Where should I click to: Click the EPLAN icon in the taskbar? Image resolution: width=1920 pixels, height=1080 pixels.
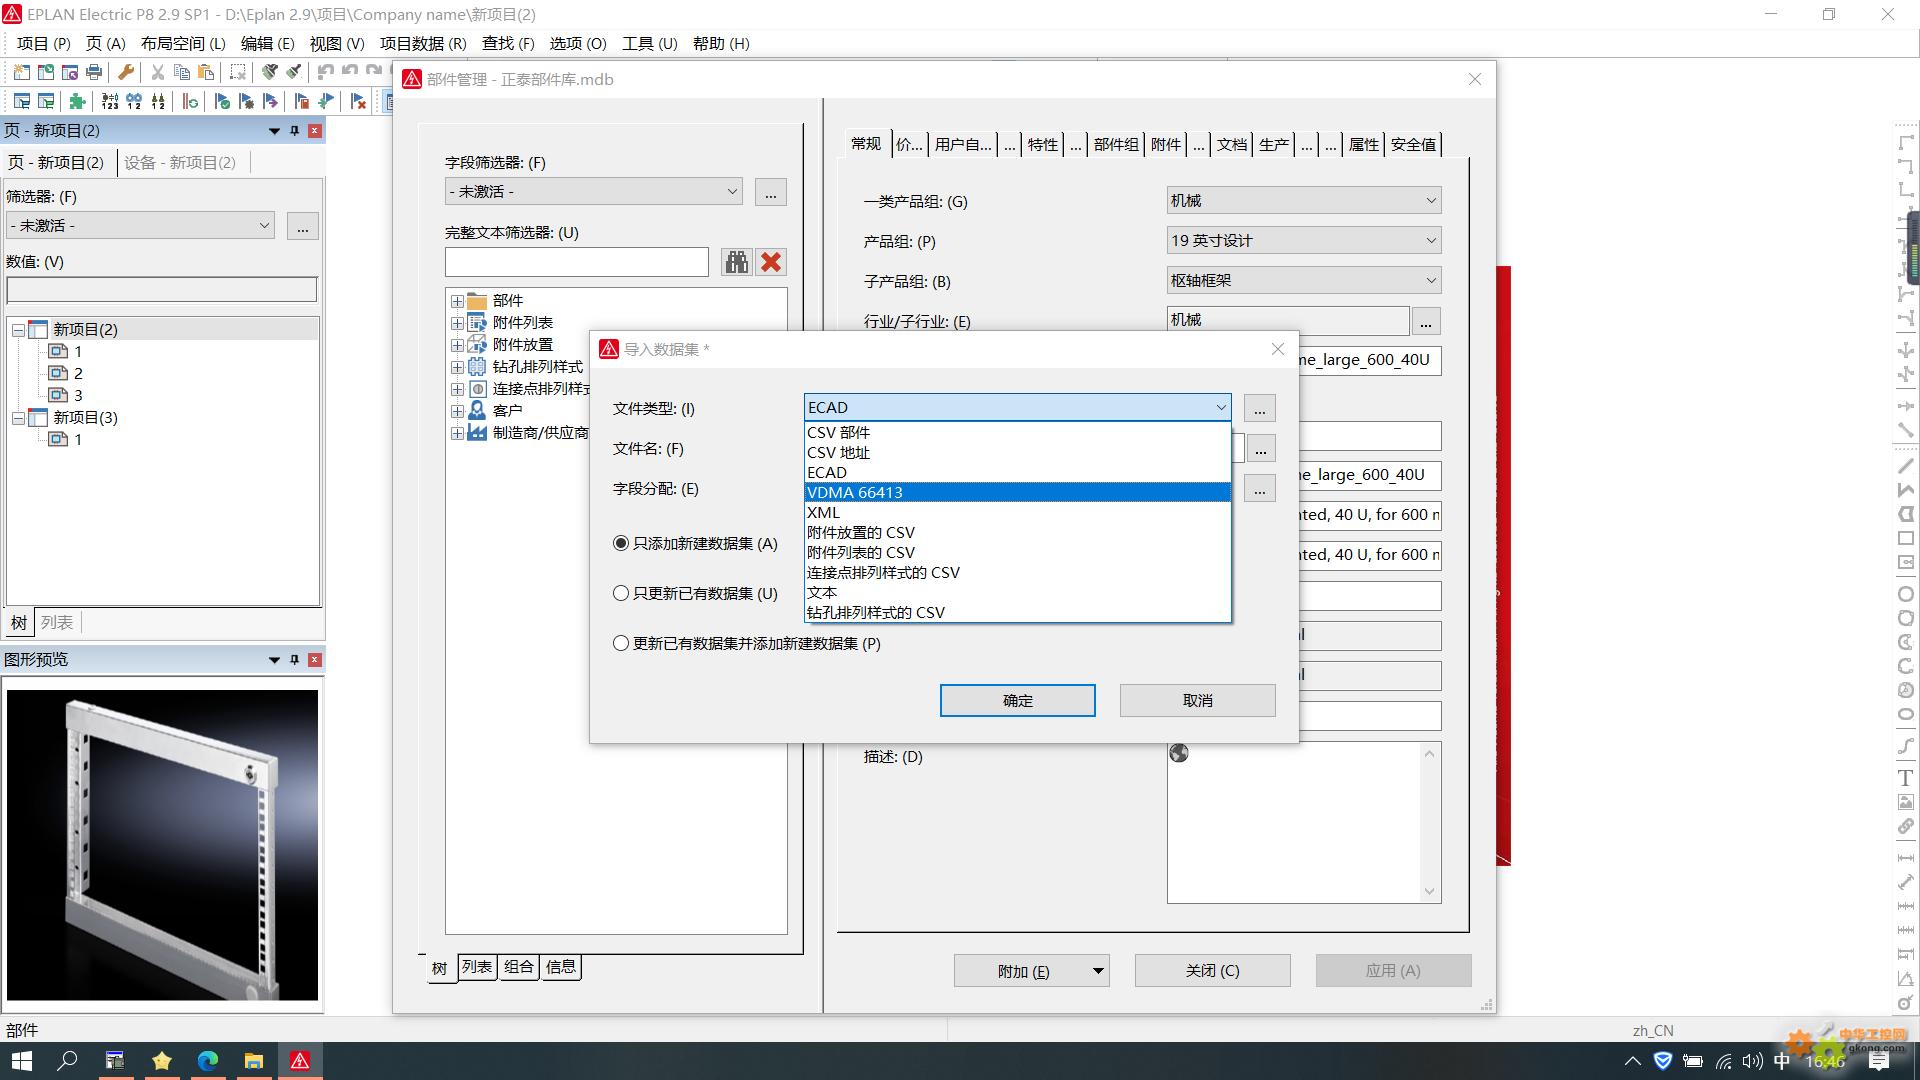tap(300, 1061)
